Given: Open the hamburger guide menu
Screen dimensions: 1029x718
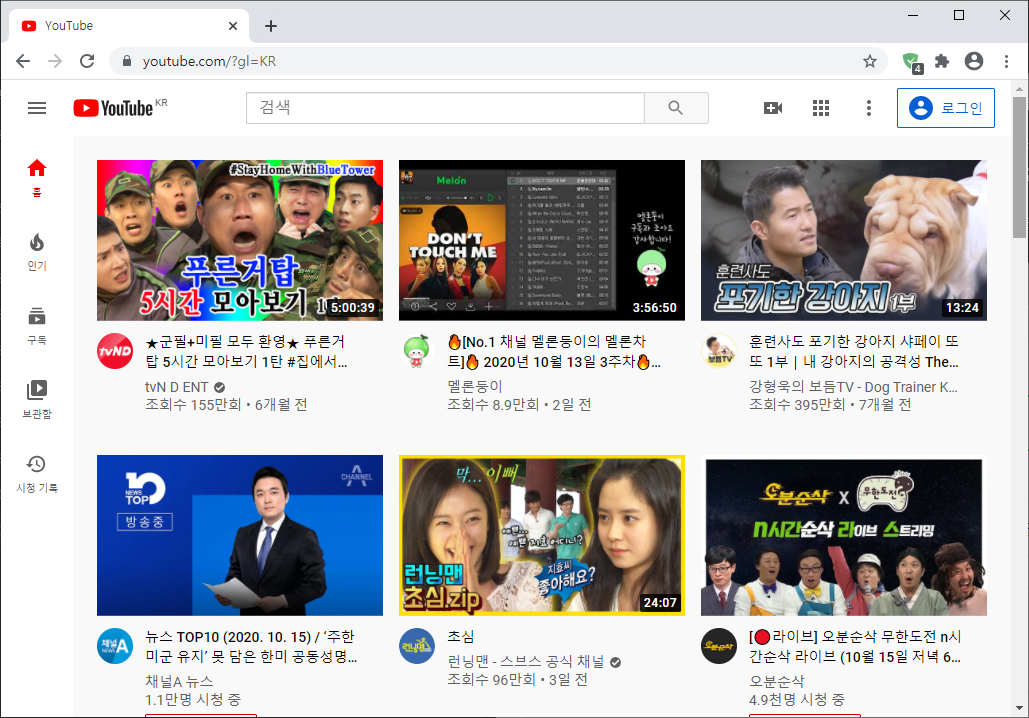Looking at the screenshot, I should 37,108.
